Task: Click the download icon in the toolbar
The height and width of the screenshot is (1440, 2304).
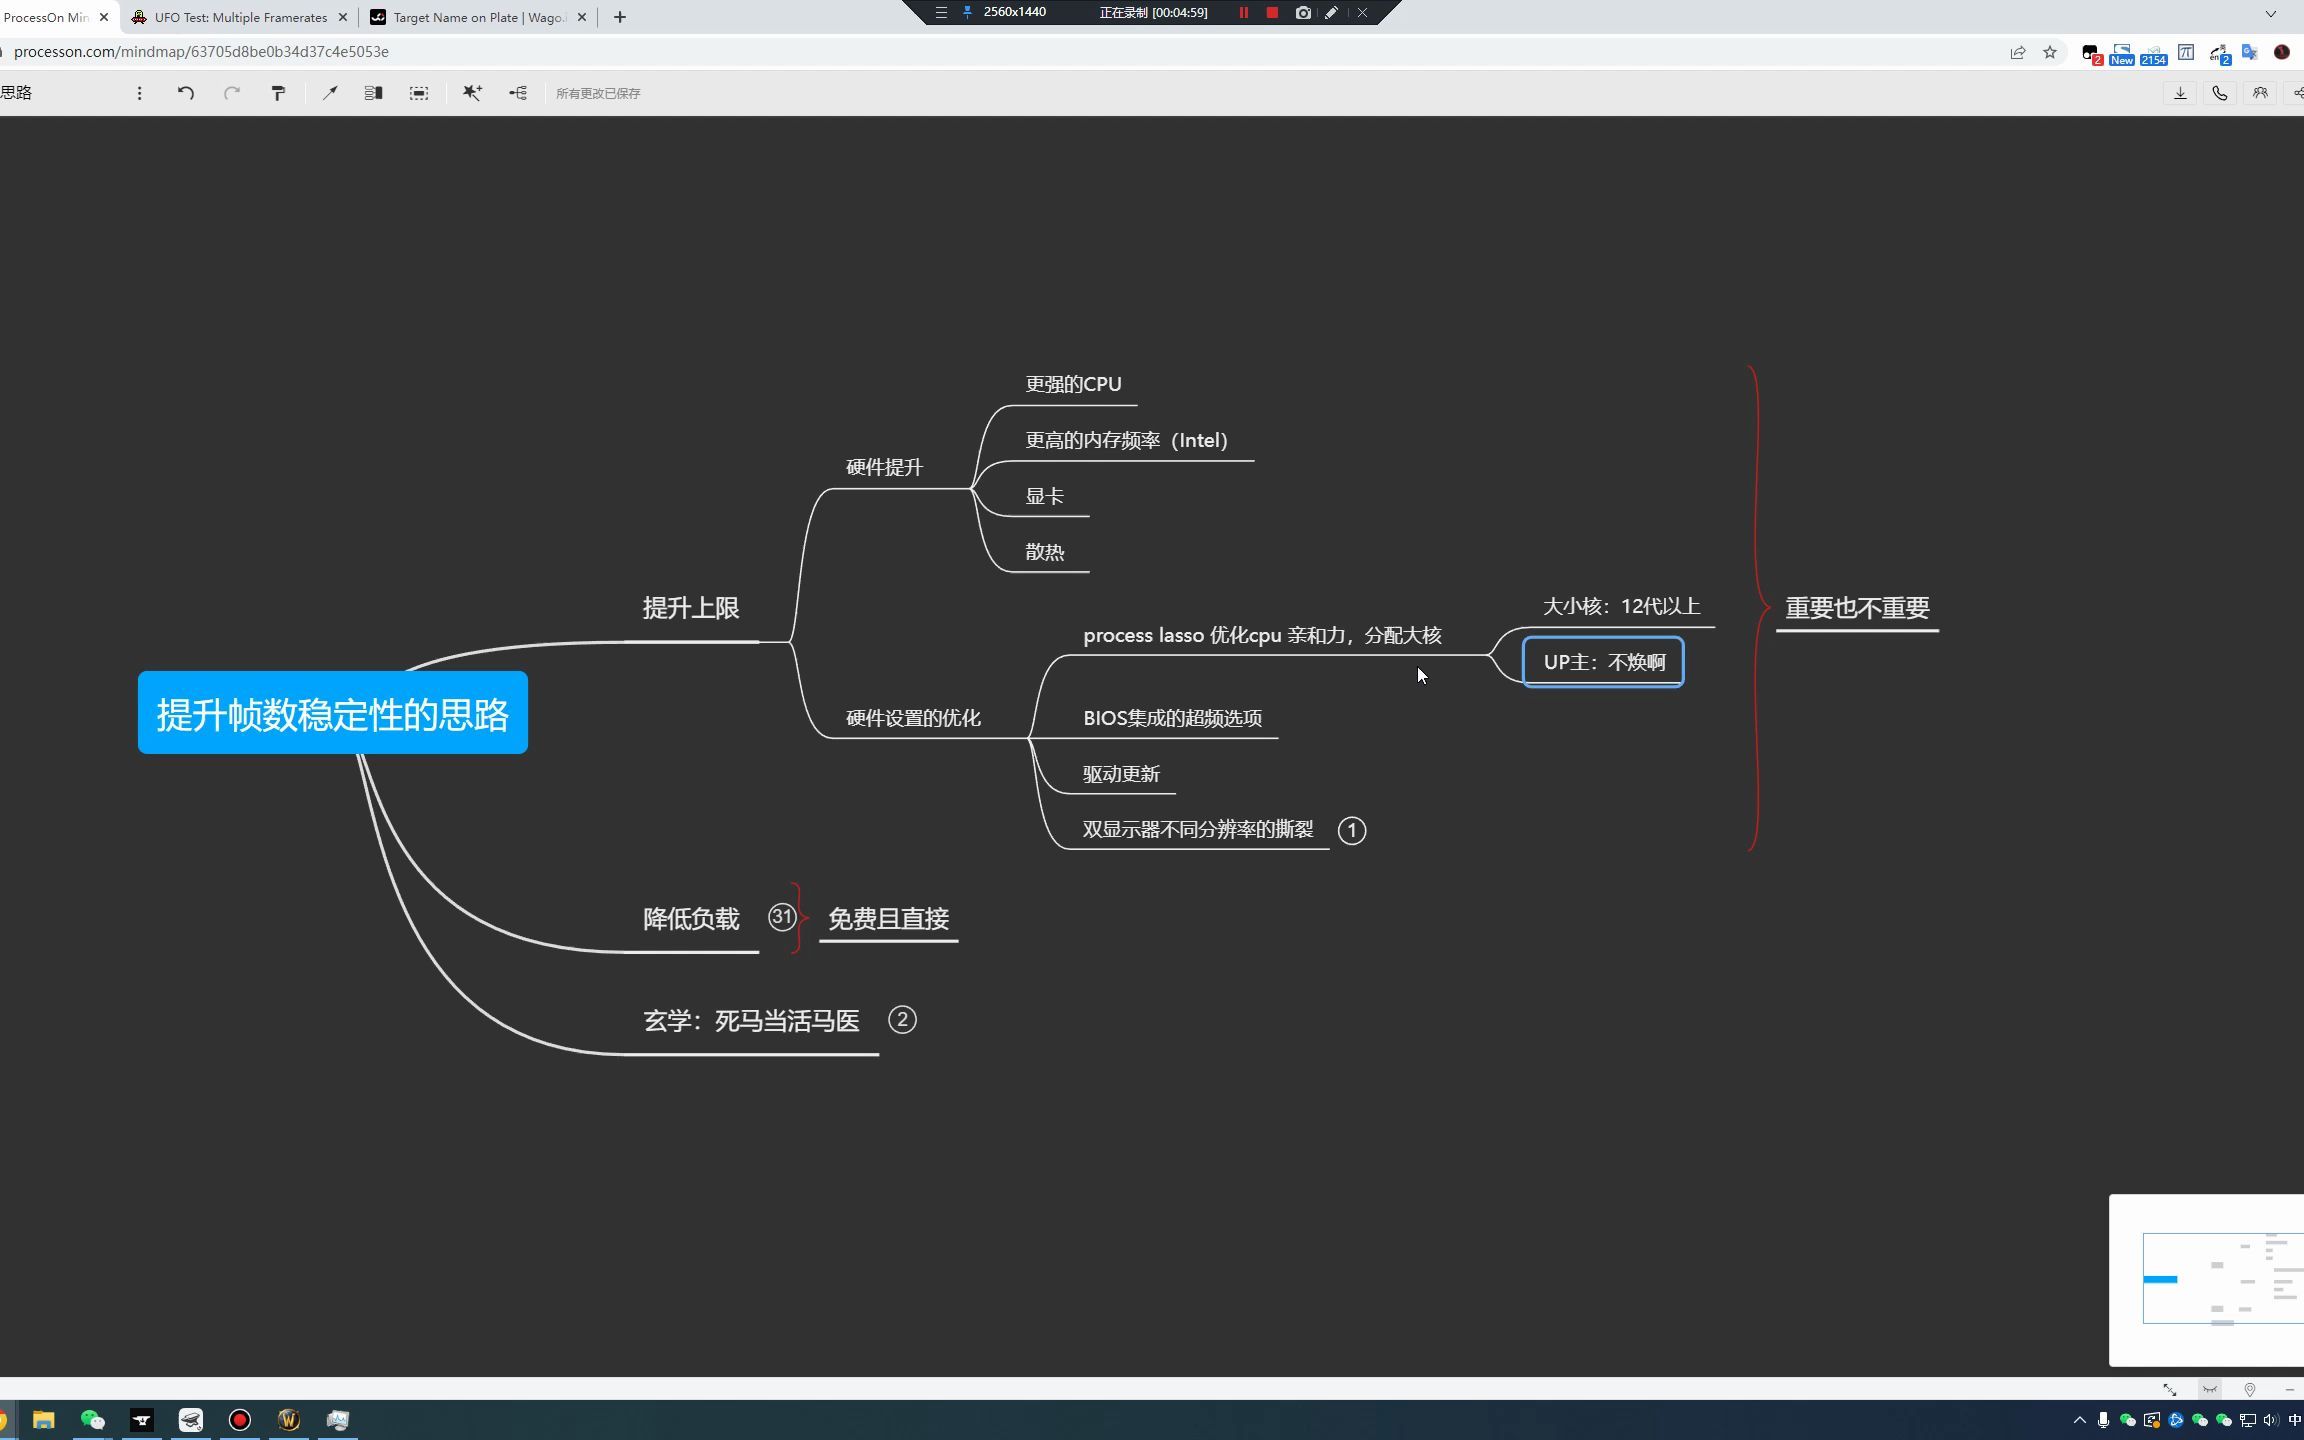Action: [x=2180, y=93]
